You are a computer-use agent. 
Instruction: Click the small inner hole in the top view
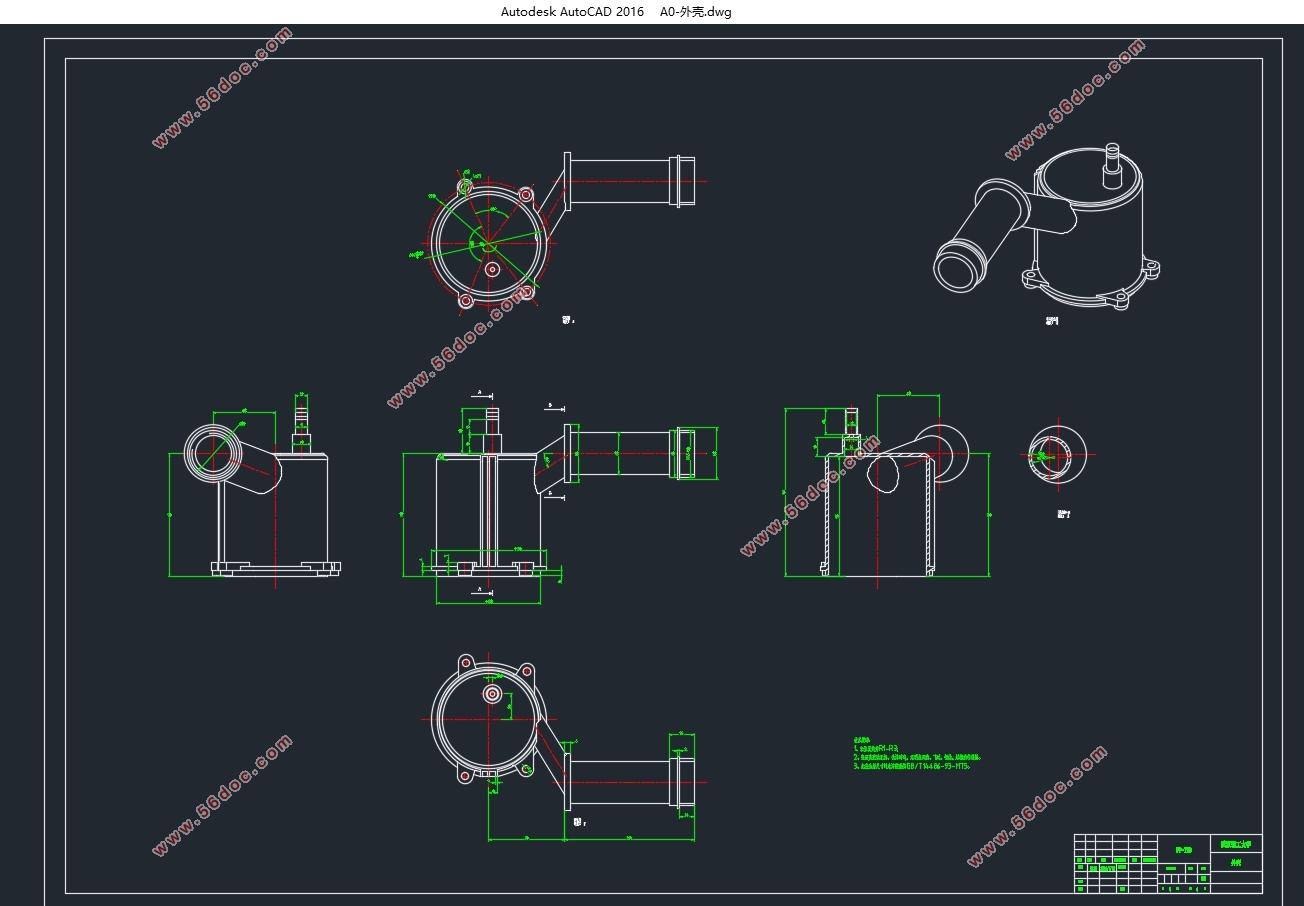491,269
